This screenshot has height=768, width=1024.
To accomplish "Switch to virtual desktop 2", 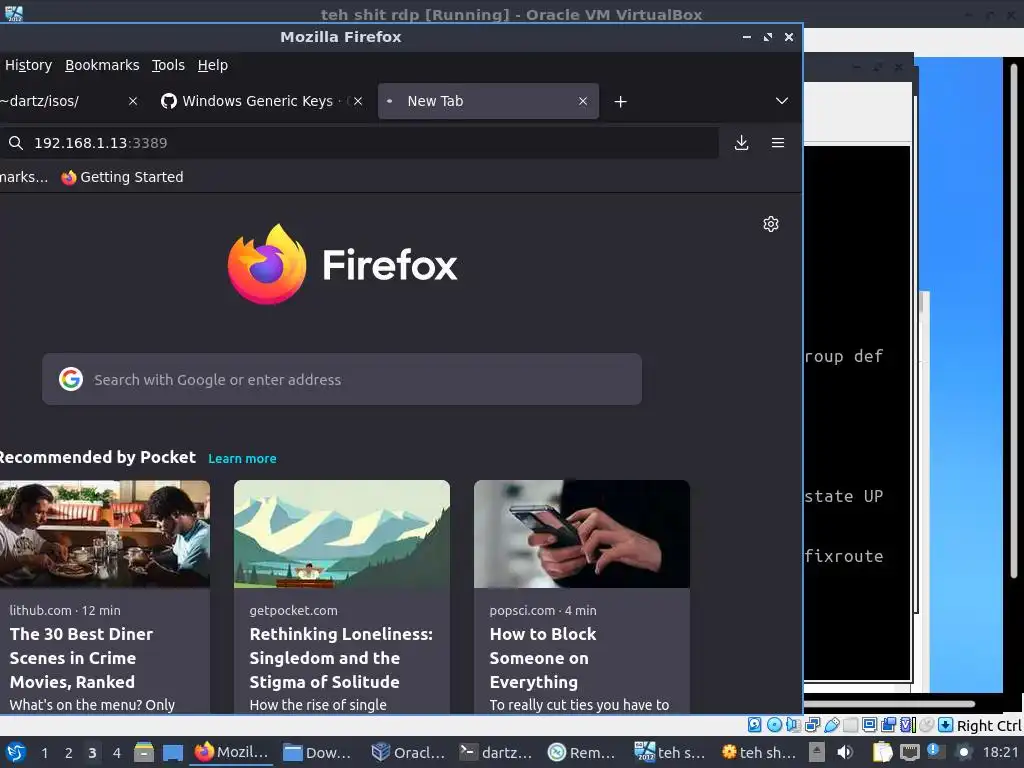I will pyautogui.click(x=69, y=753).
